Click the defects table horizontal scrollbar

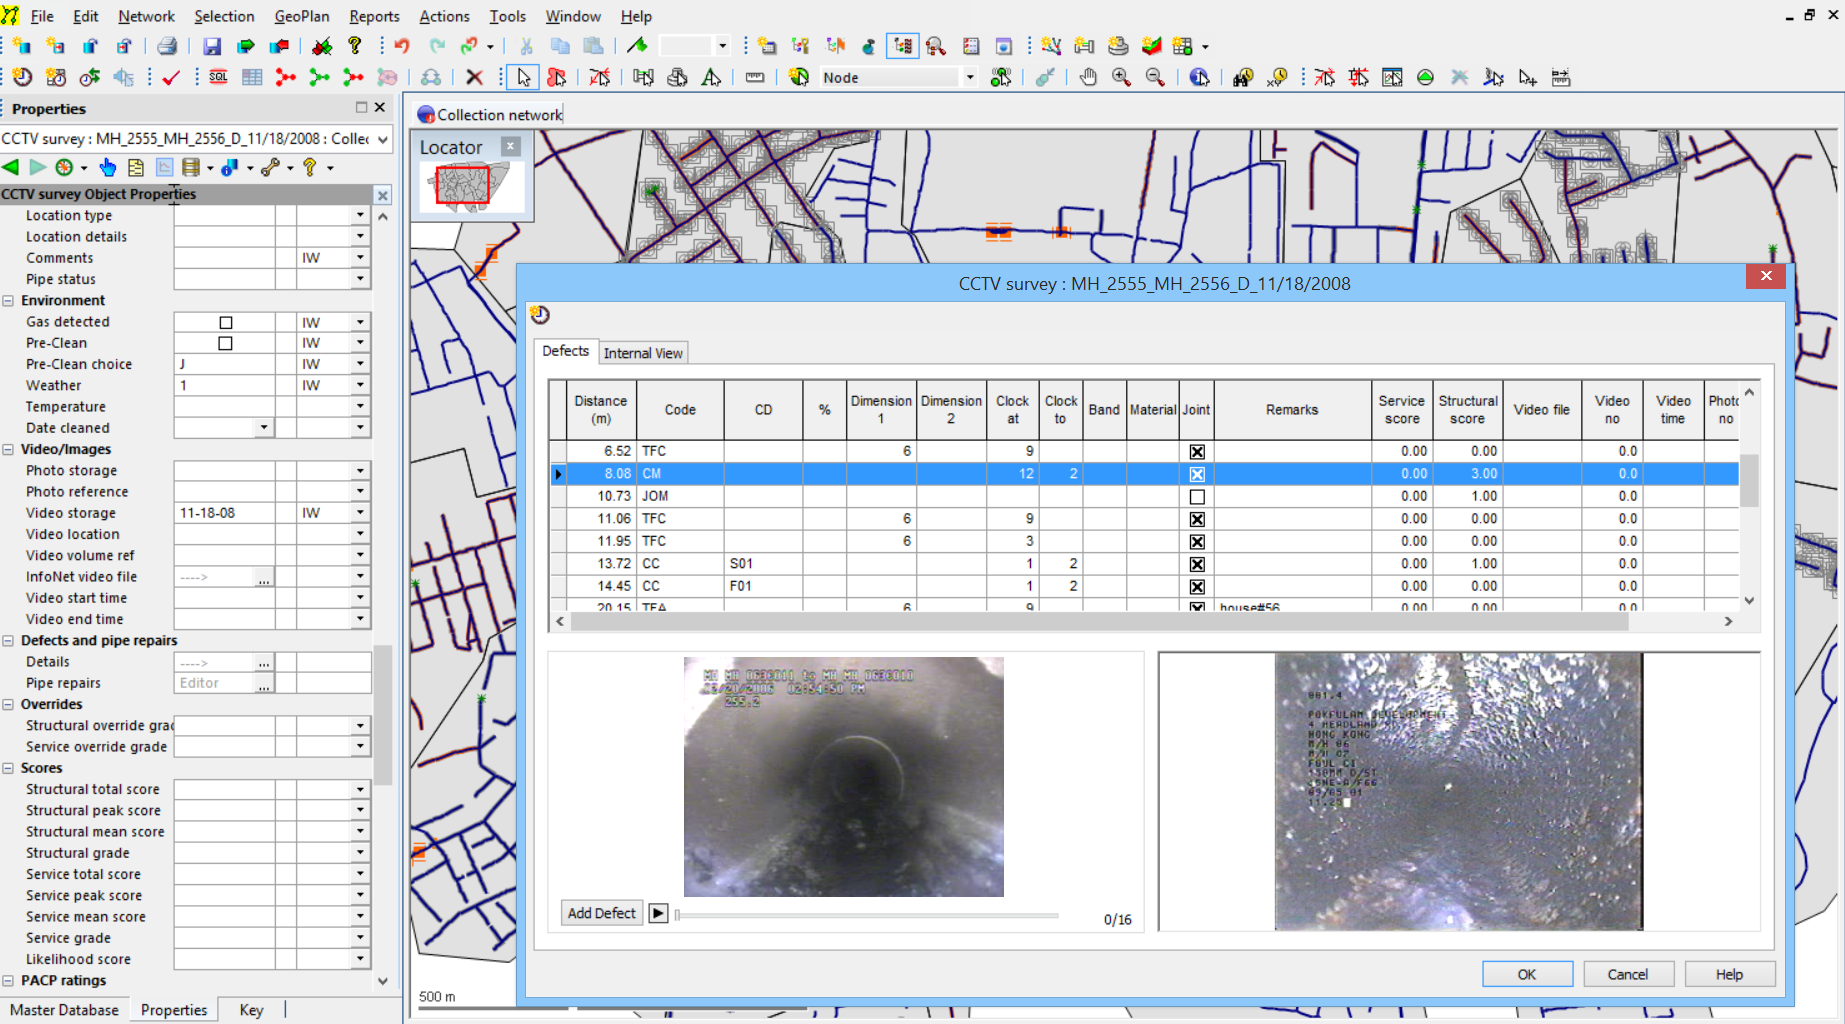coord(1100,621)
